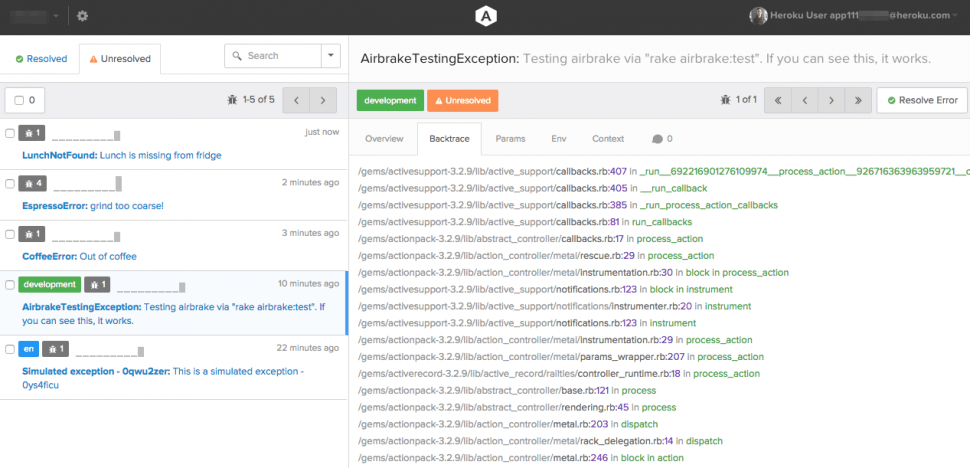
Task: Open the Env tab
Action: (x=559, y=138)
